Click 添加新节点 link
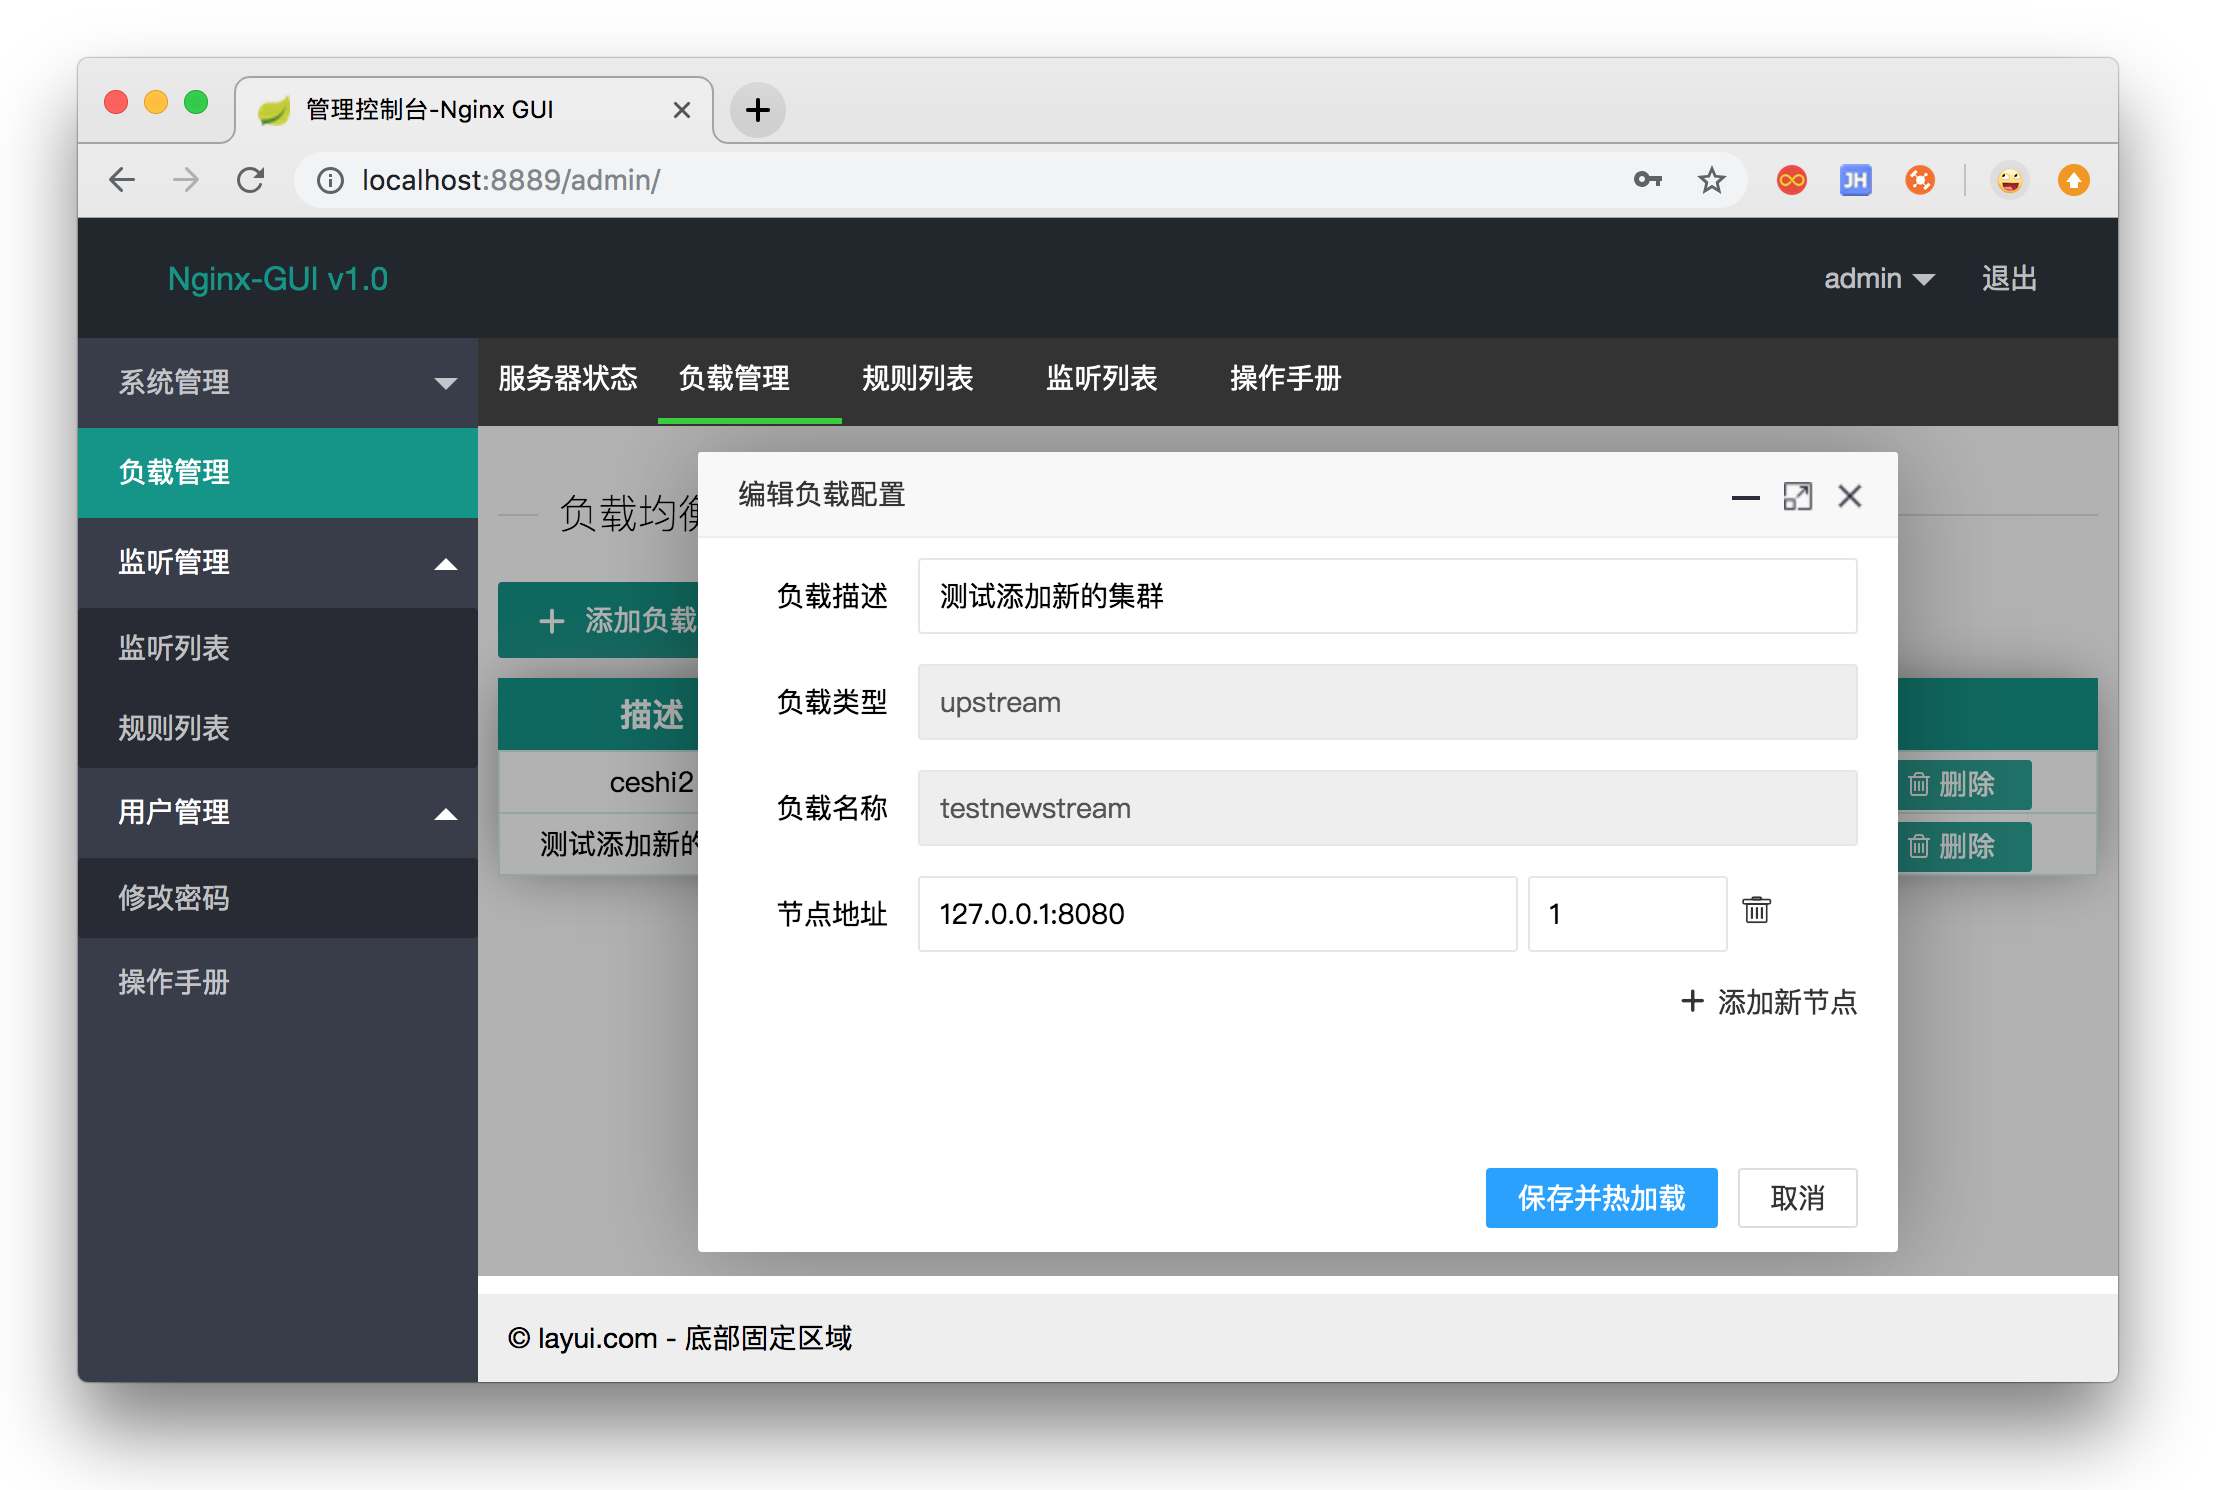Image resolution: width=2224 pixels, height=1490 pixels. tap(1769, 1001)
